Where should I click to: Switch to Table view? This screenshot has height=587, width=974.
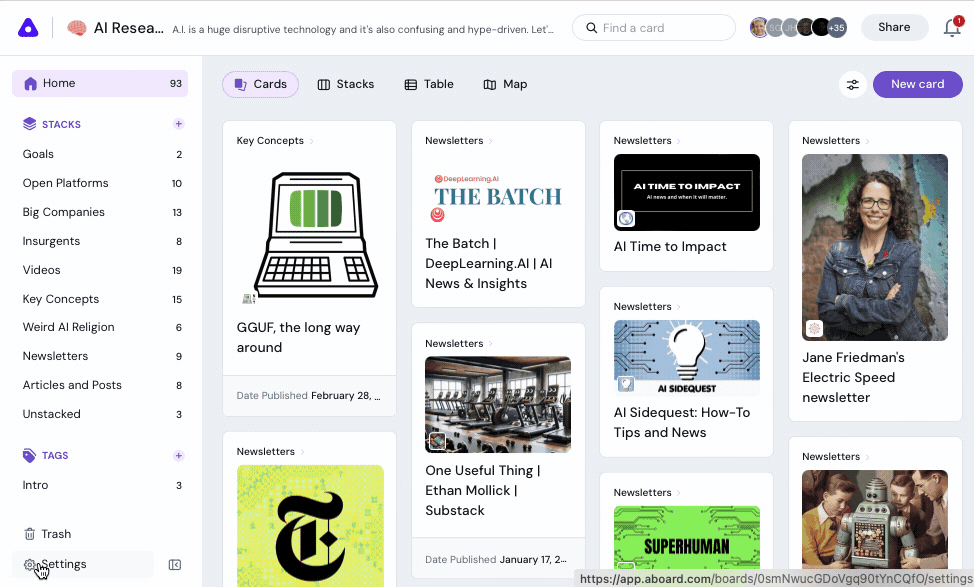pyautogui.click(x=429, y=84)
